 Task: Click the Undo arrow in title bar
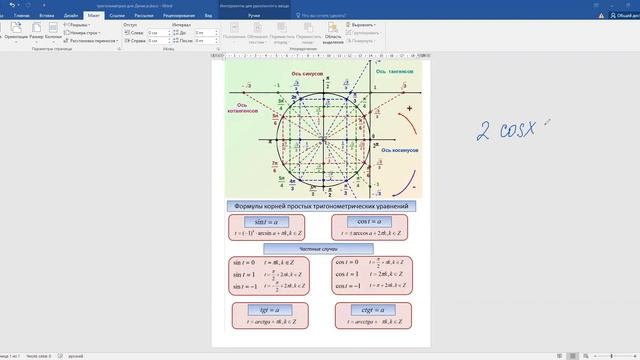(x=12, y=5)
